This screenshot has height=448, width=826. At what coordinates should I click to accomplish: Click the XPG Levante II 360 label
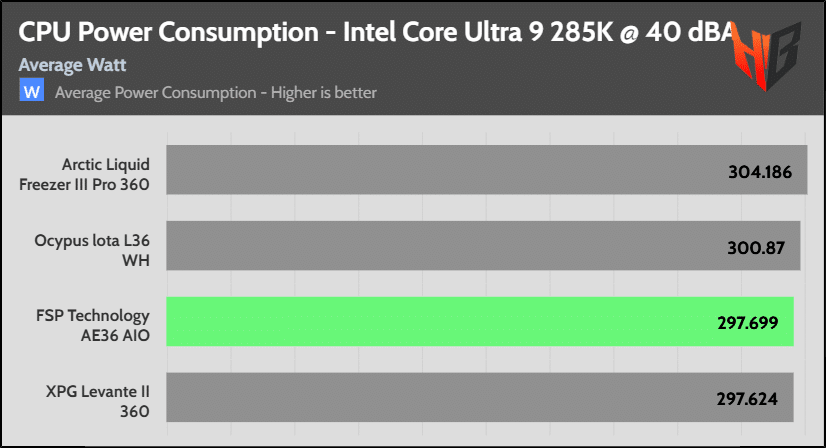97,401
